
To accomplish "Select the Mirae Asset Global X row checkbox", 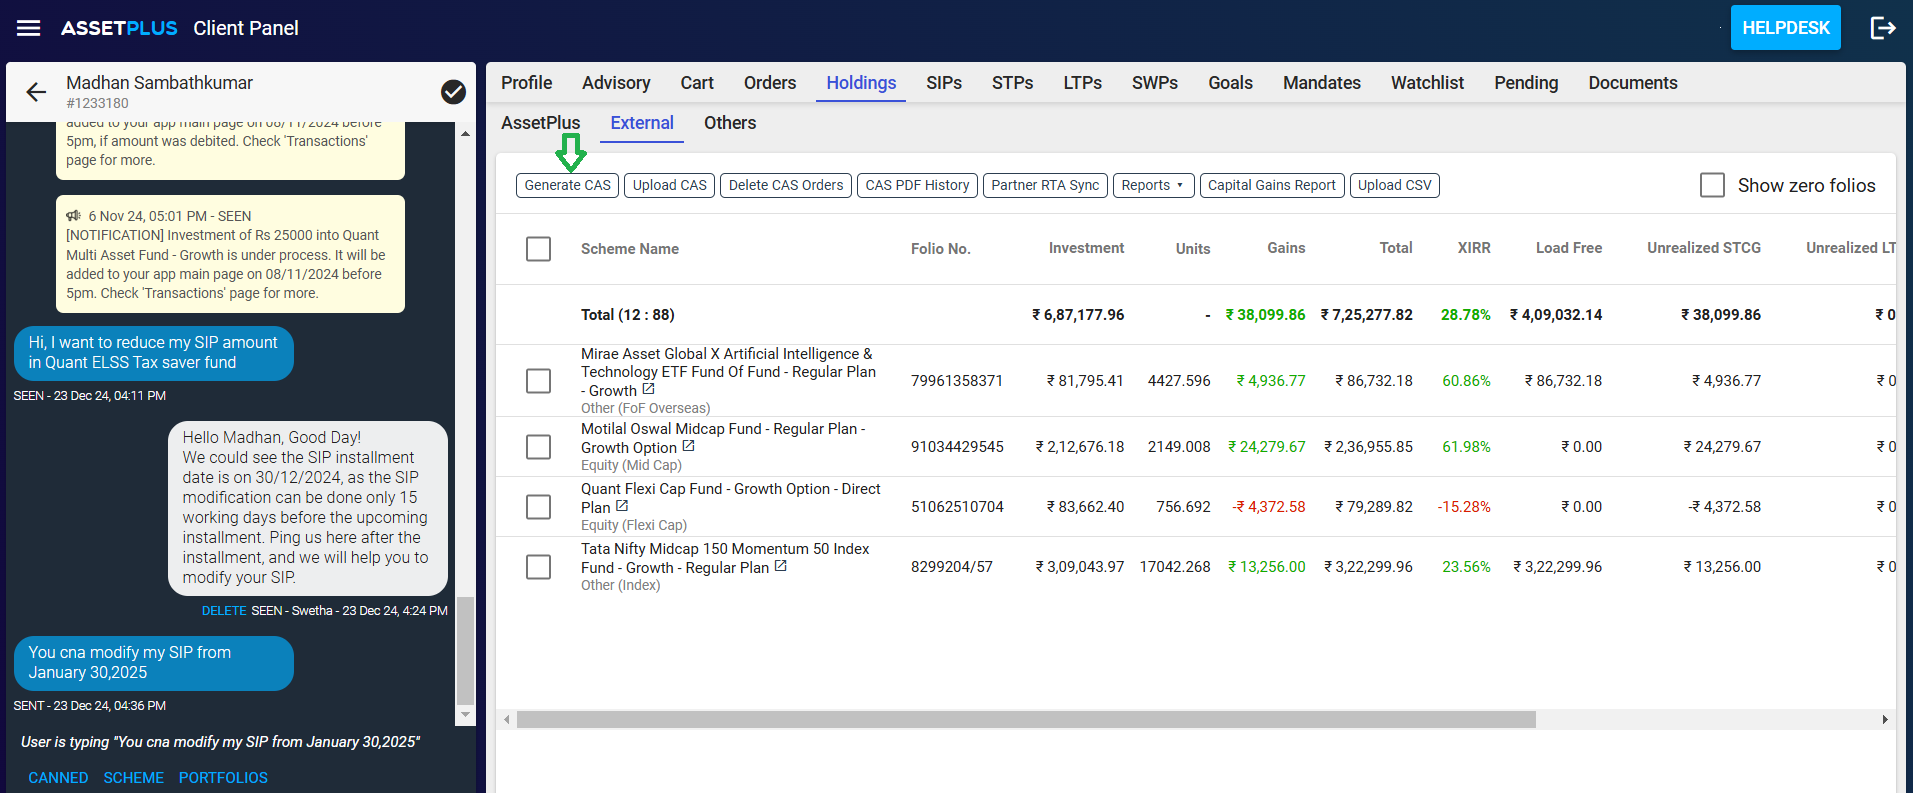I will tap(538, 381).
